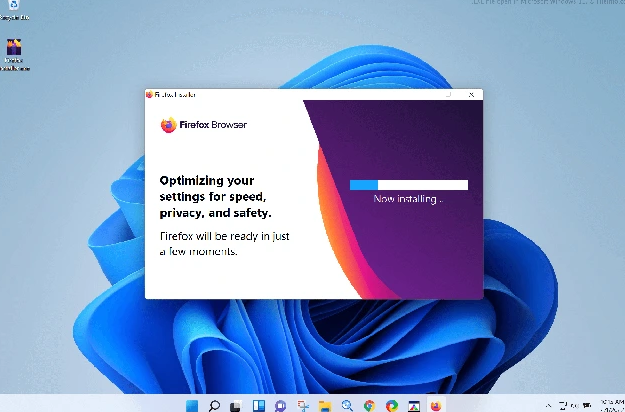Select the Firefox Installer desktop icon
The height and width of the screenshot is (412, 625).
(14, 55)
